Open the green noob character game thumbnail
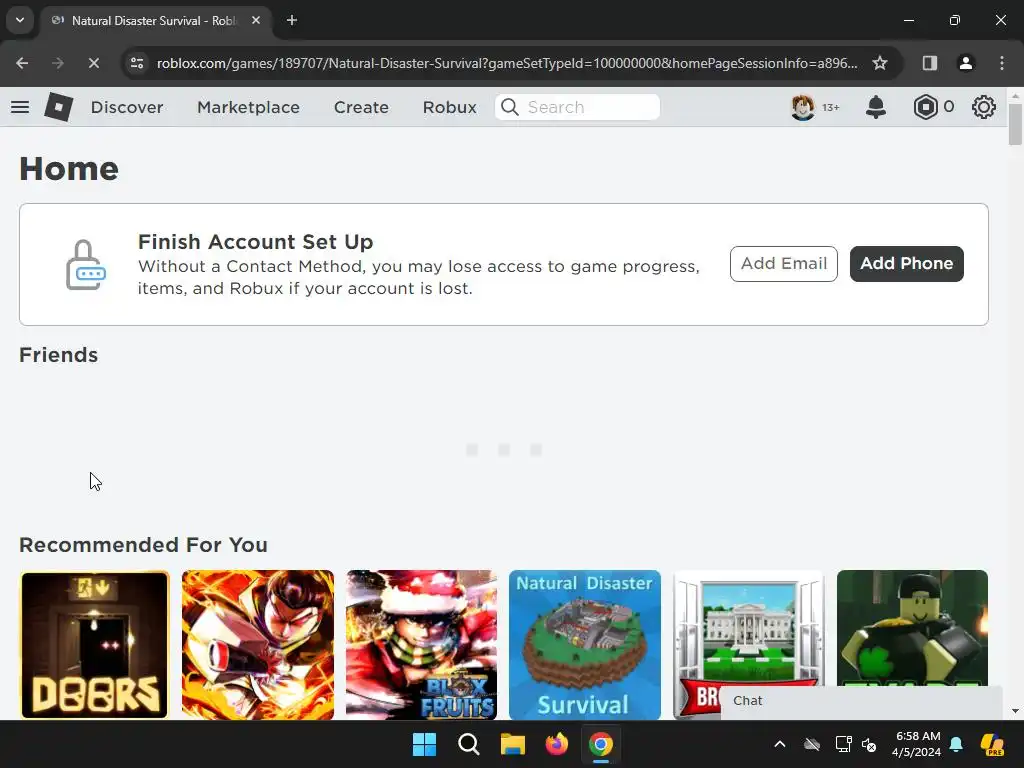The height and width of the screenshot is (768, 1024). click(912, 627)
